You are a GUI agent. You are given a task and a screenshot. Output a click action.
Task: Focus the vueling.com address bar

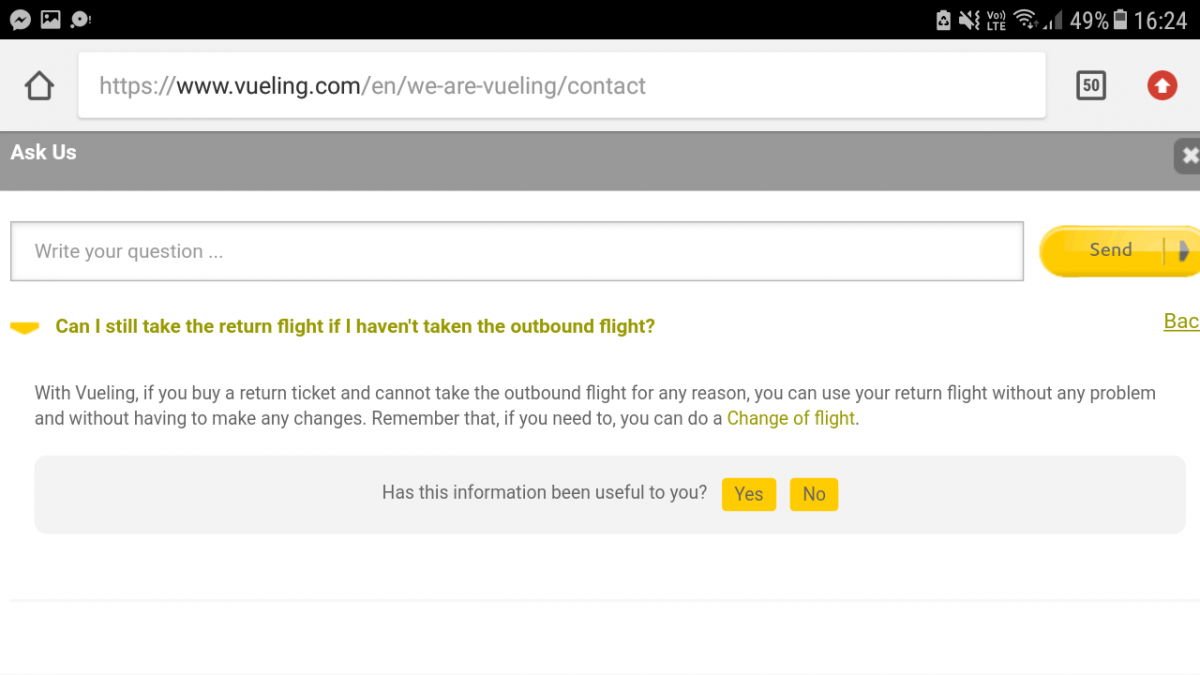click(x=561, y=86)
